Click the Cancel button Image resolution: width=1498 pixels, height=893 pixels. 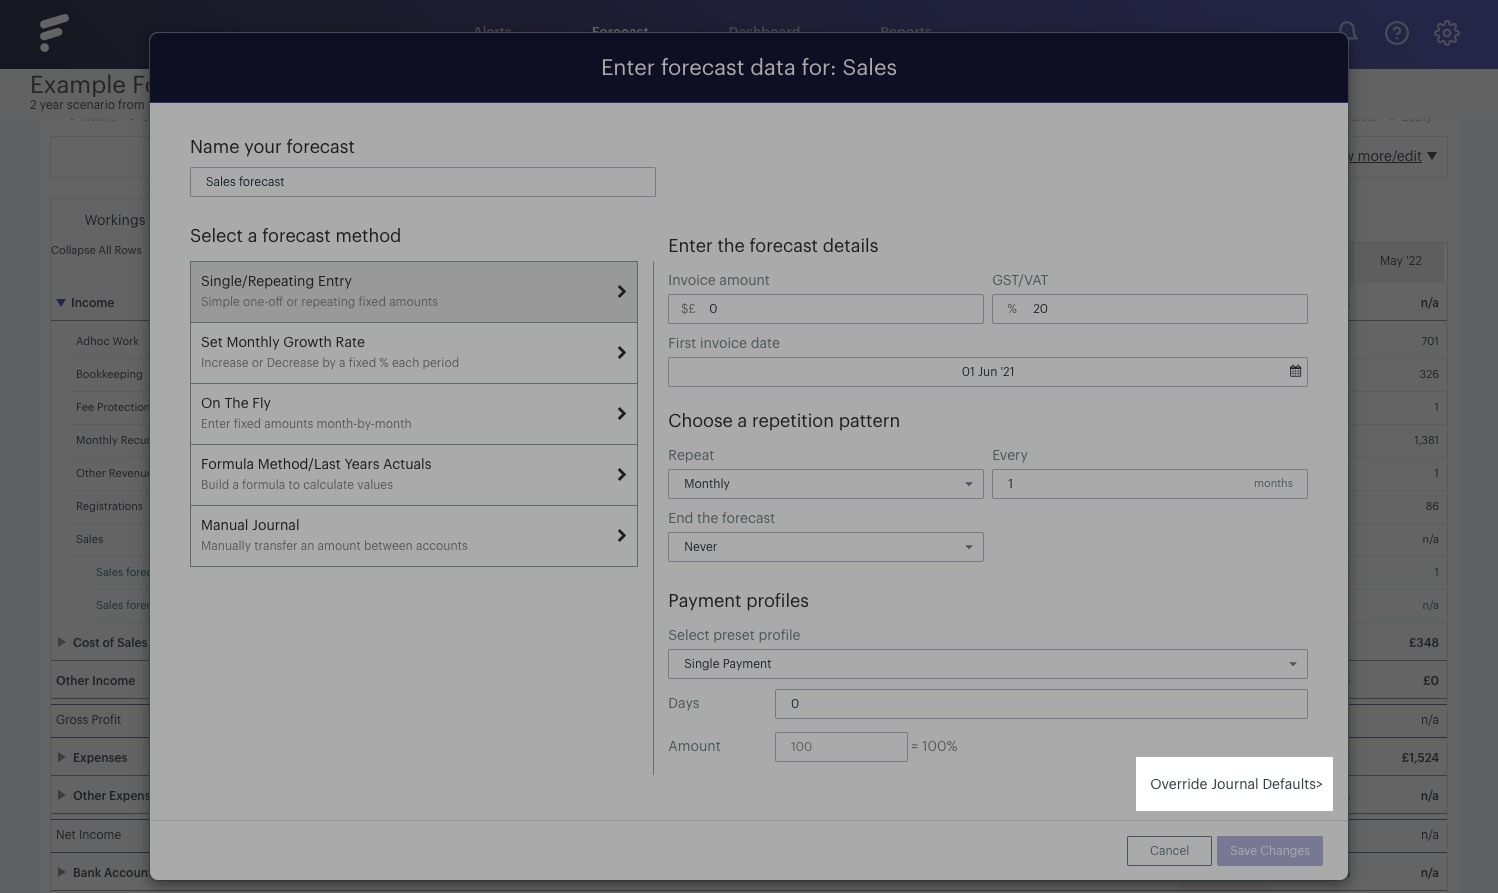point(1169,851)
